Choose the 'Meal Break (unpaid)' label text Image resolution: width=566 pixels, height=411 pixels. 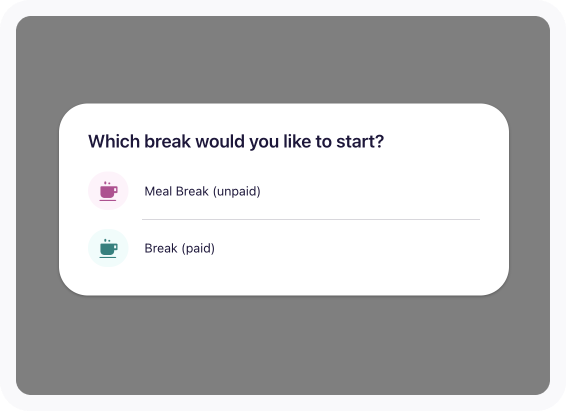click(203, 191)
